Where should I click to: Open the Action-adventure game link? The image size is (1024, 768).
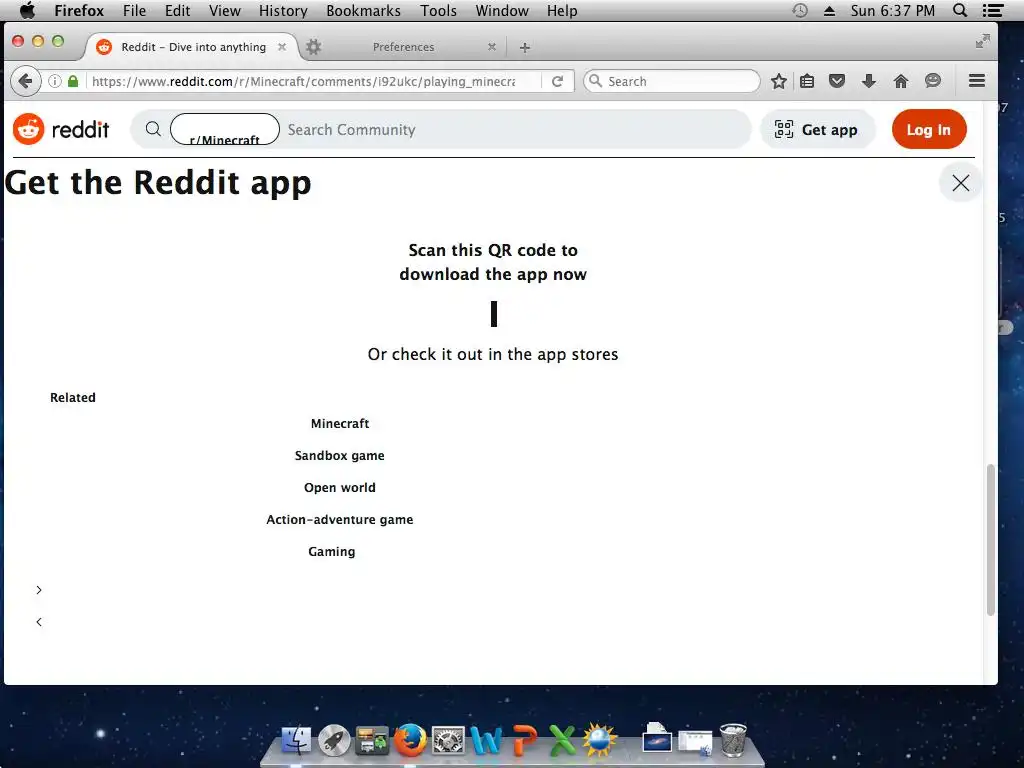click(x=340, y=519)
